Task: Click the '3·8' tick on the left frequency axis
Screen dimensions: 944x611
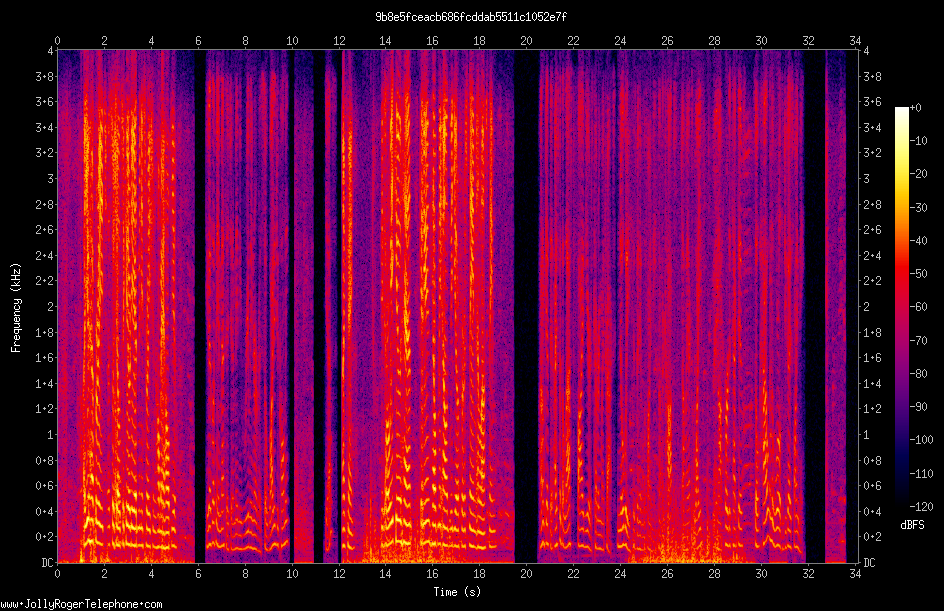Action: [x=45, y=76]
